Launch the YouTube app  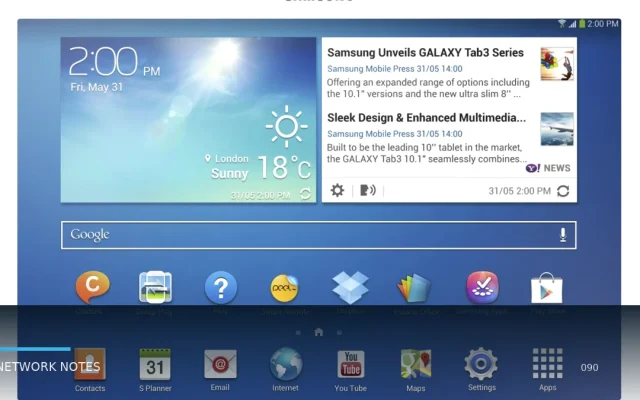tap(351, 364)
